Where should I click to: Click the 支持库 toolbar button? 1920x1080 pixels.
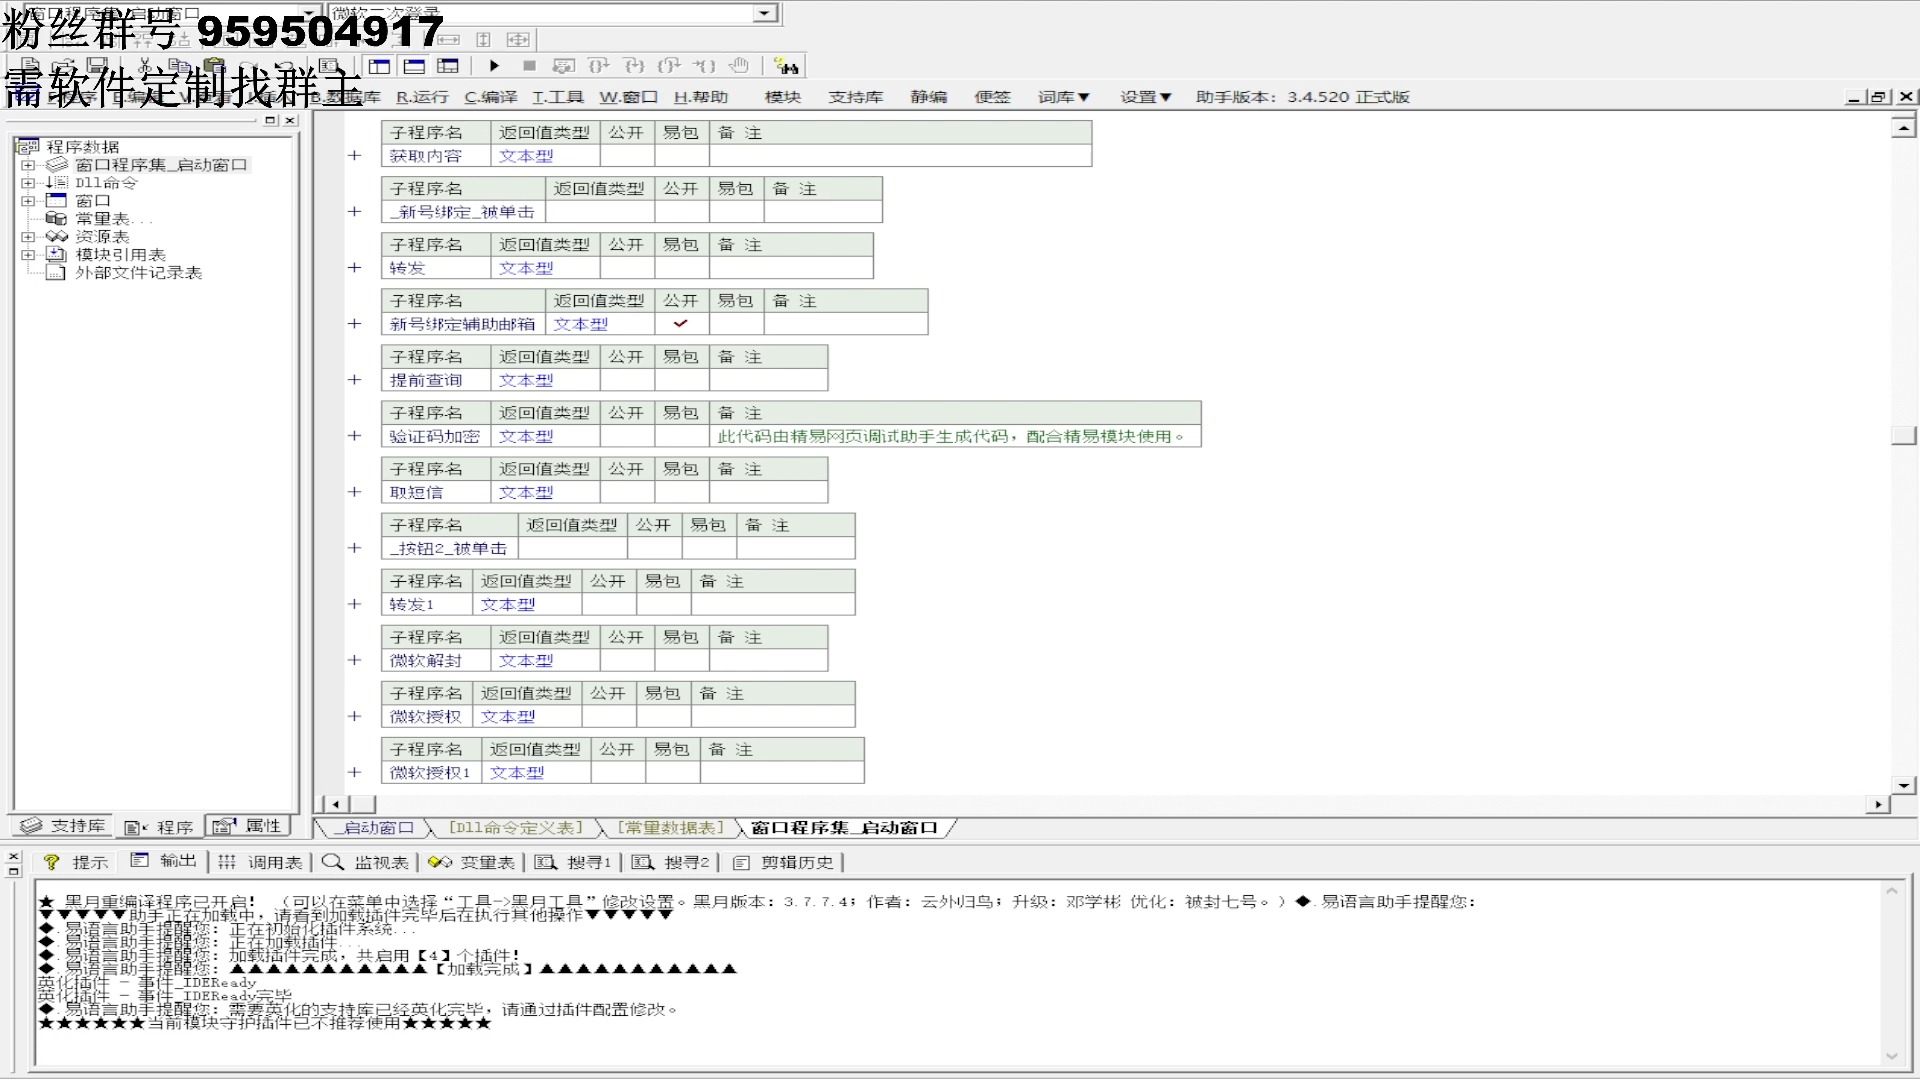coord(856,97)
